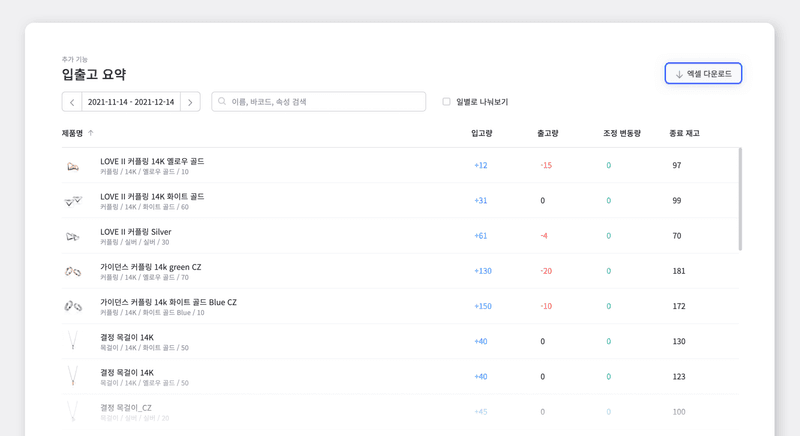Click the -20 outbound quantity value
Image resolution: width=800 pixels, height=436 pixels.
pos(546,271)
